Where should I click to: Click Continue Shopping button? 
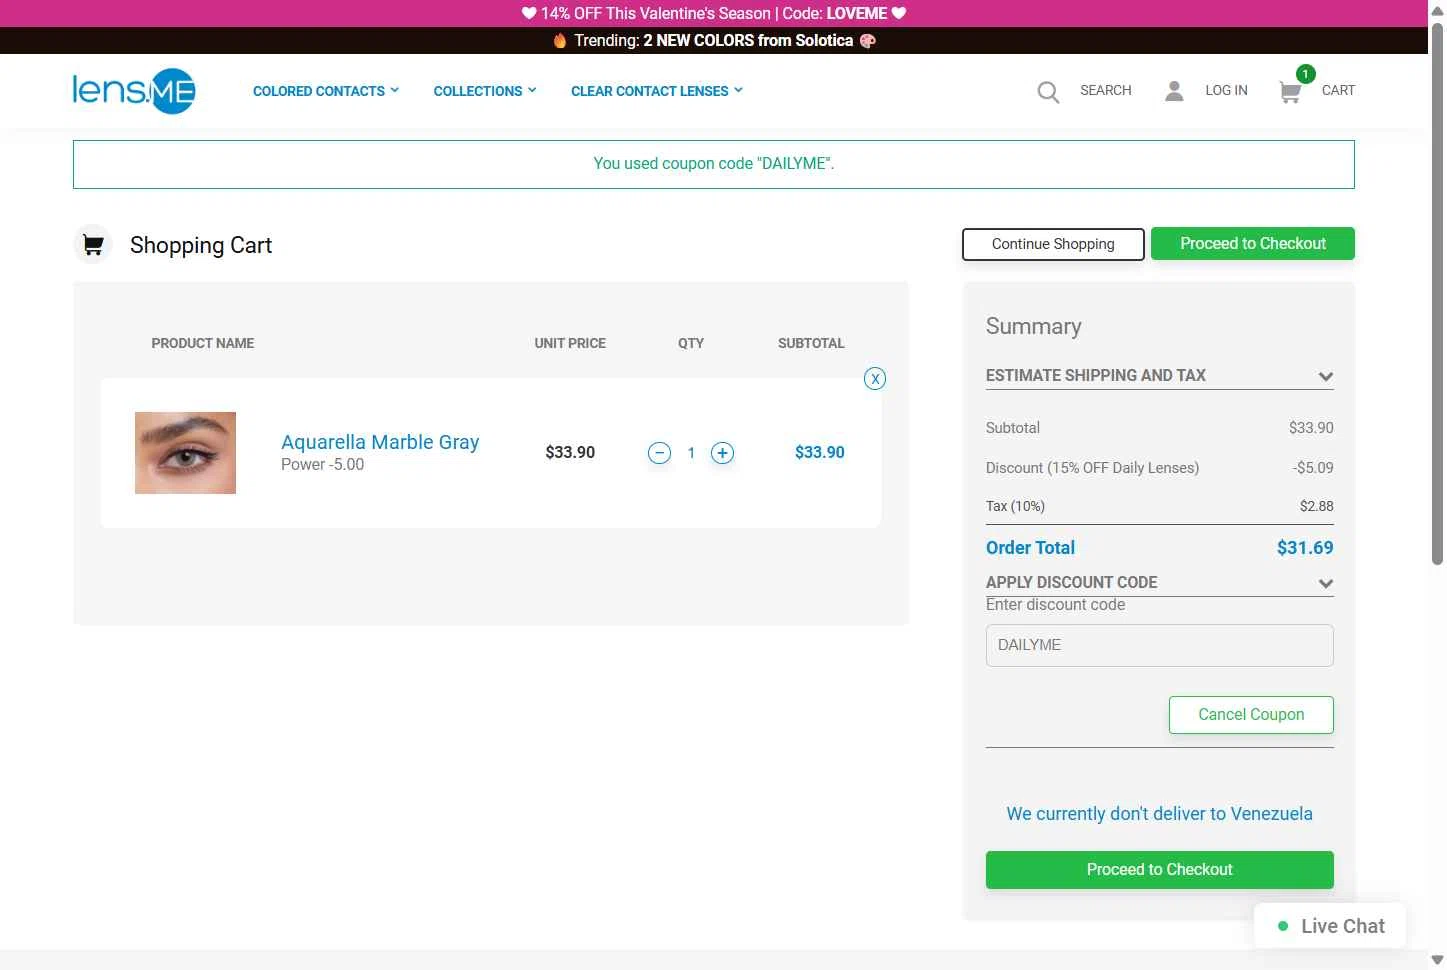click(x=1053, y=244)
